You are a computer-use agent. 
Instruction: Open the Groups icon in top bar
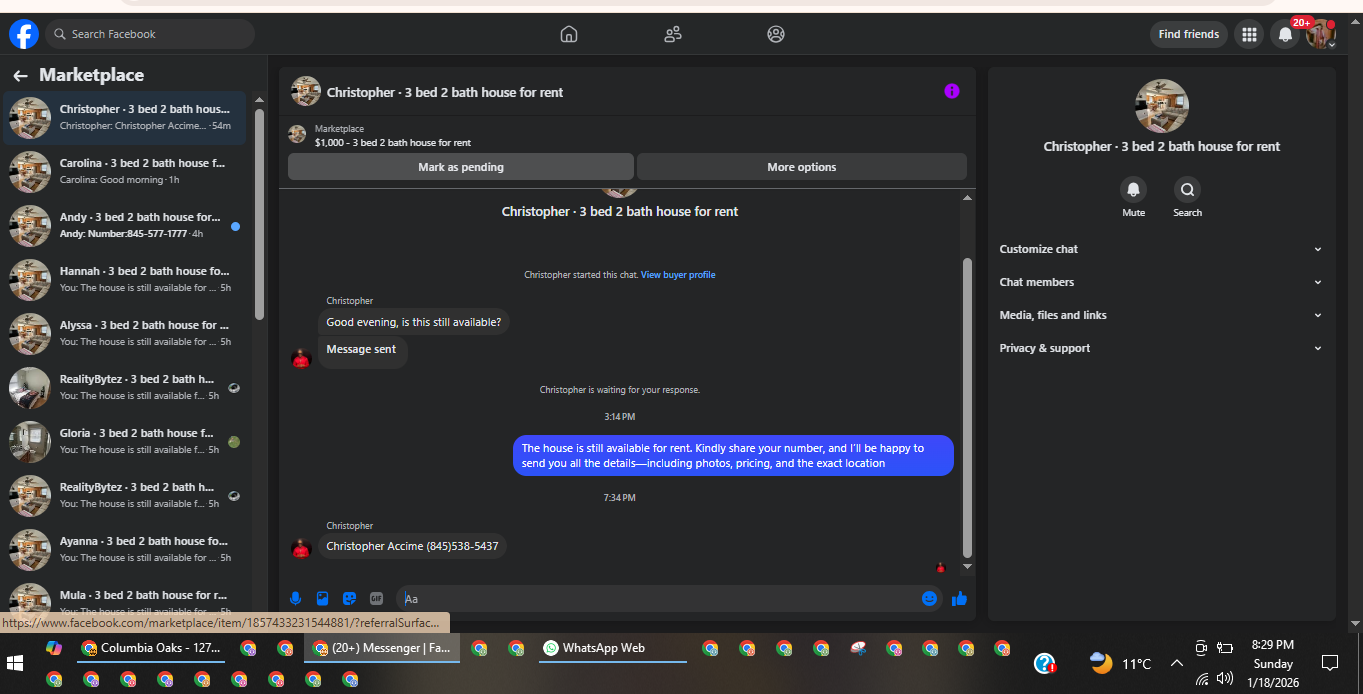[x=776, y=34]
